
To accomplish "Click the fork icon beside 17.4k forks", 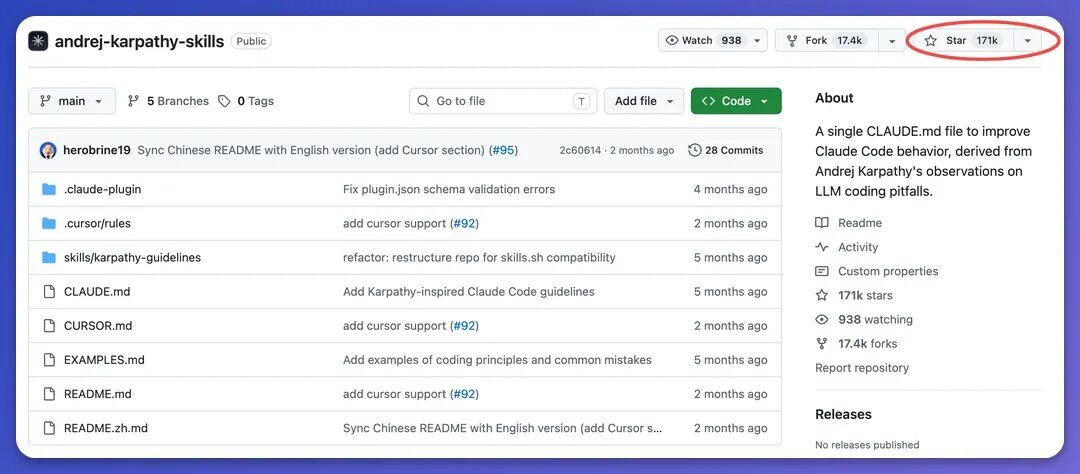I will pos(822,343).
